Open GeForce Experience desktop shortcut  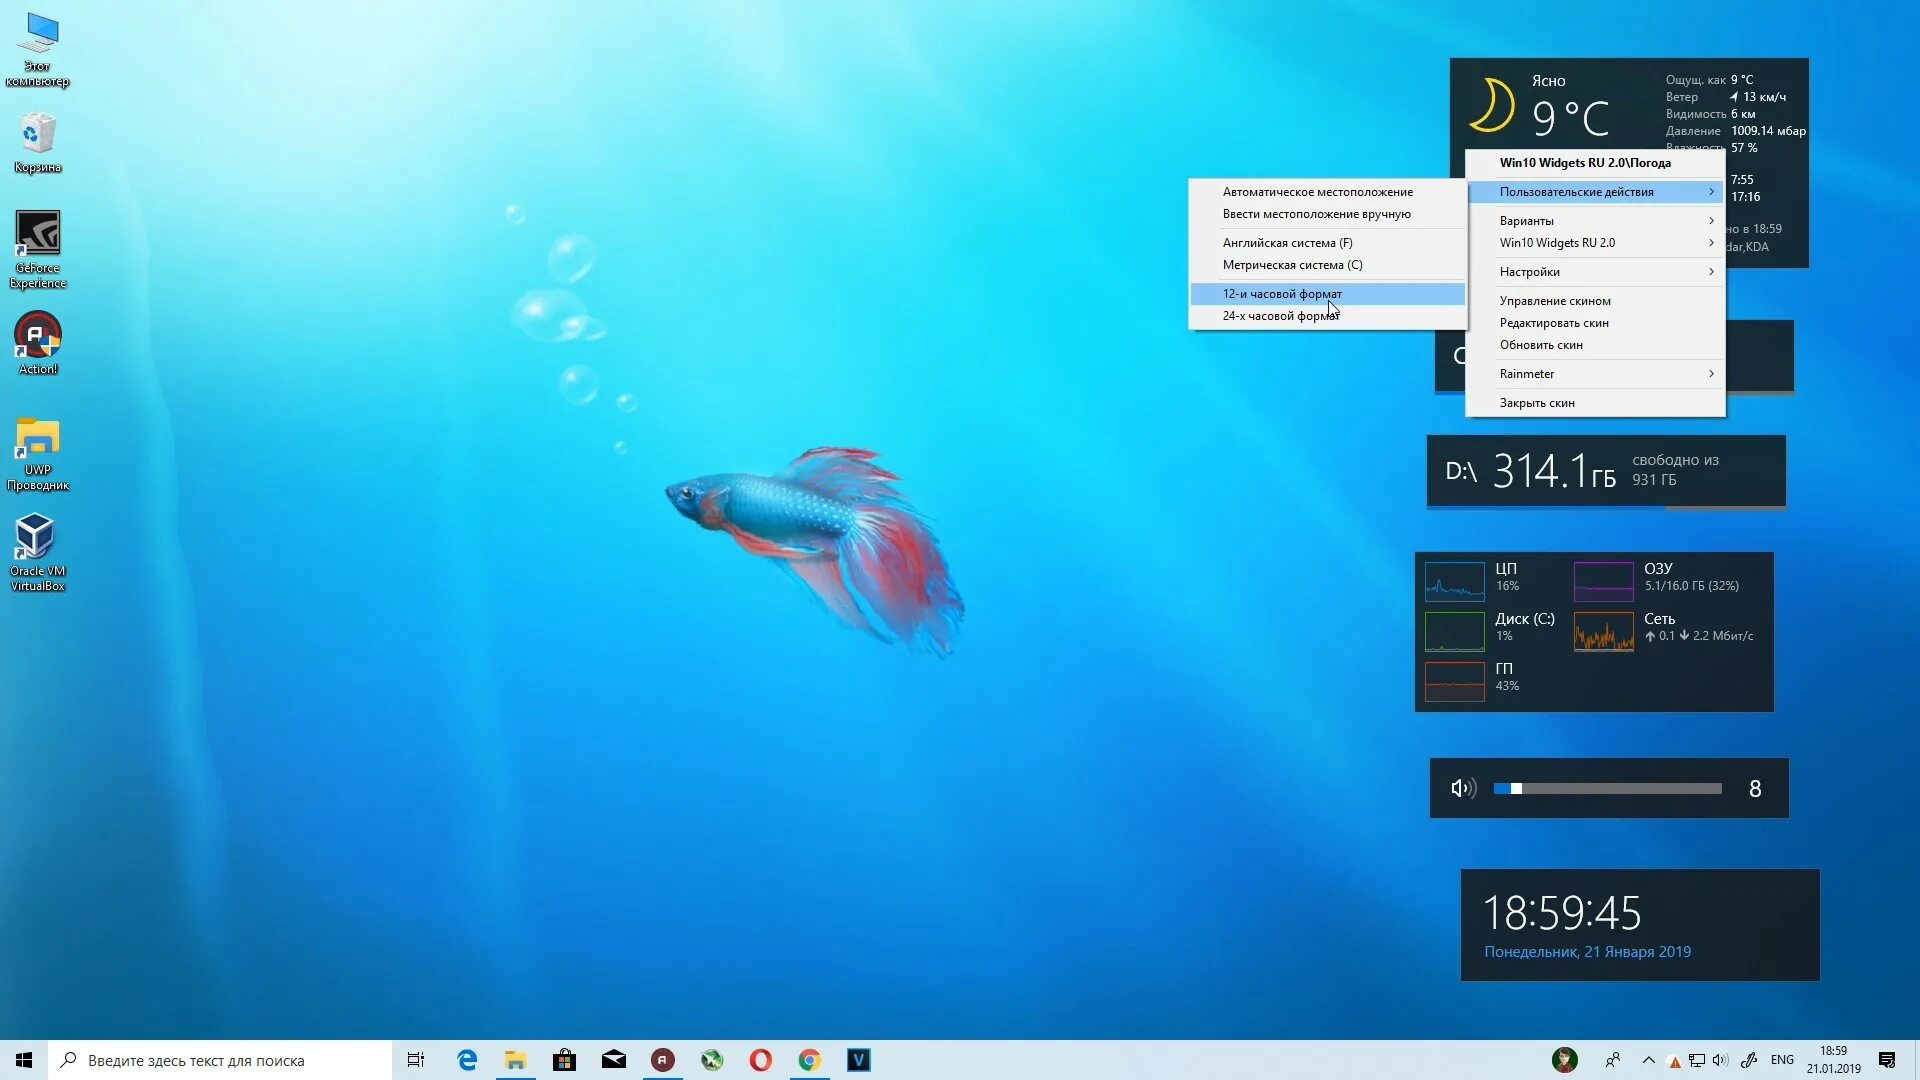37,234
